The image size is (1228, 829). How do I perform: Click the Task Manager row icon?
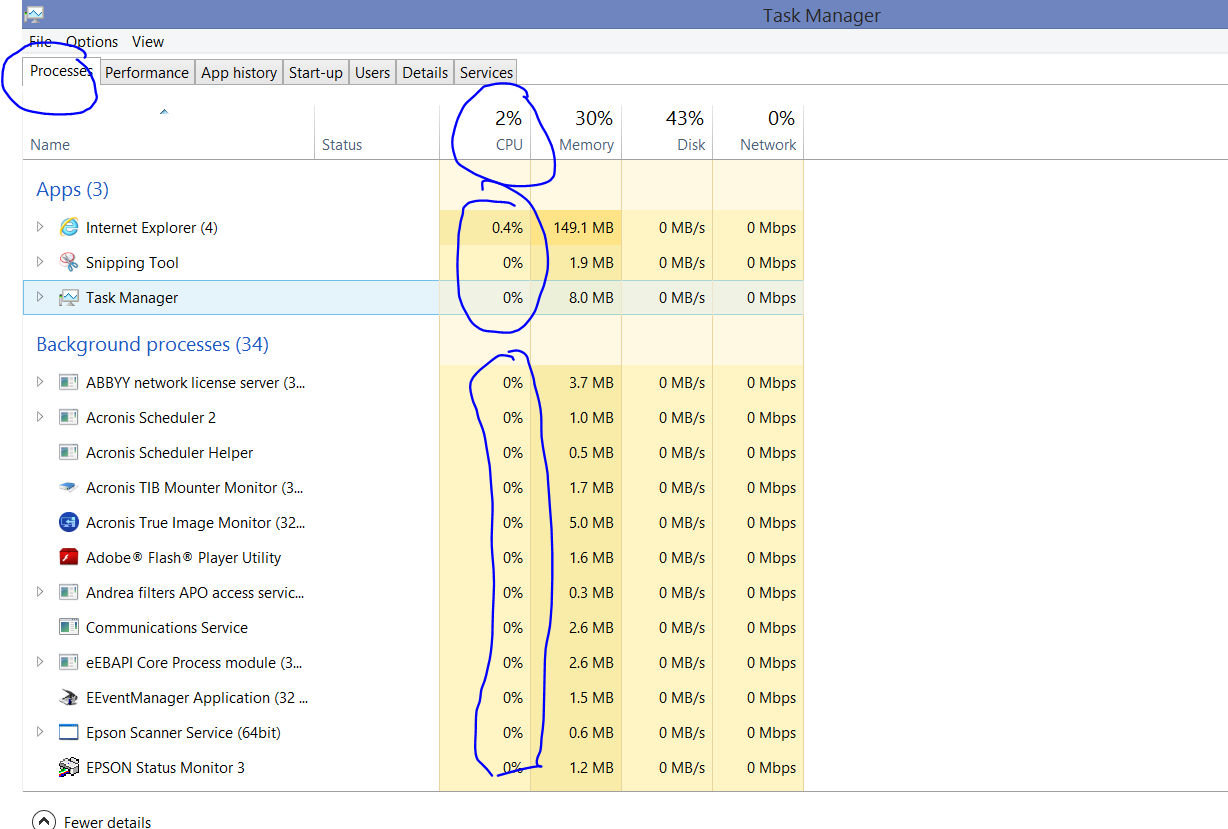click(68, 297)
